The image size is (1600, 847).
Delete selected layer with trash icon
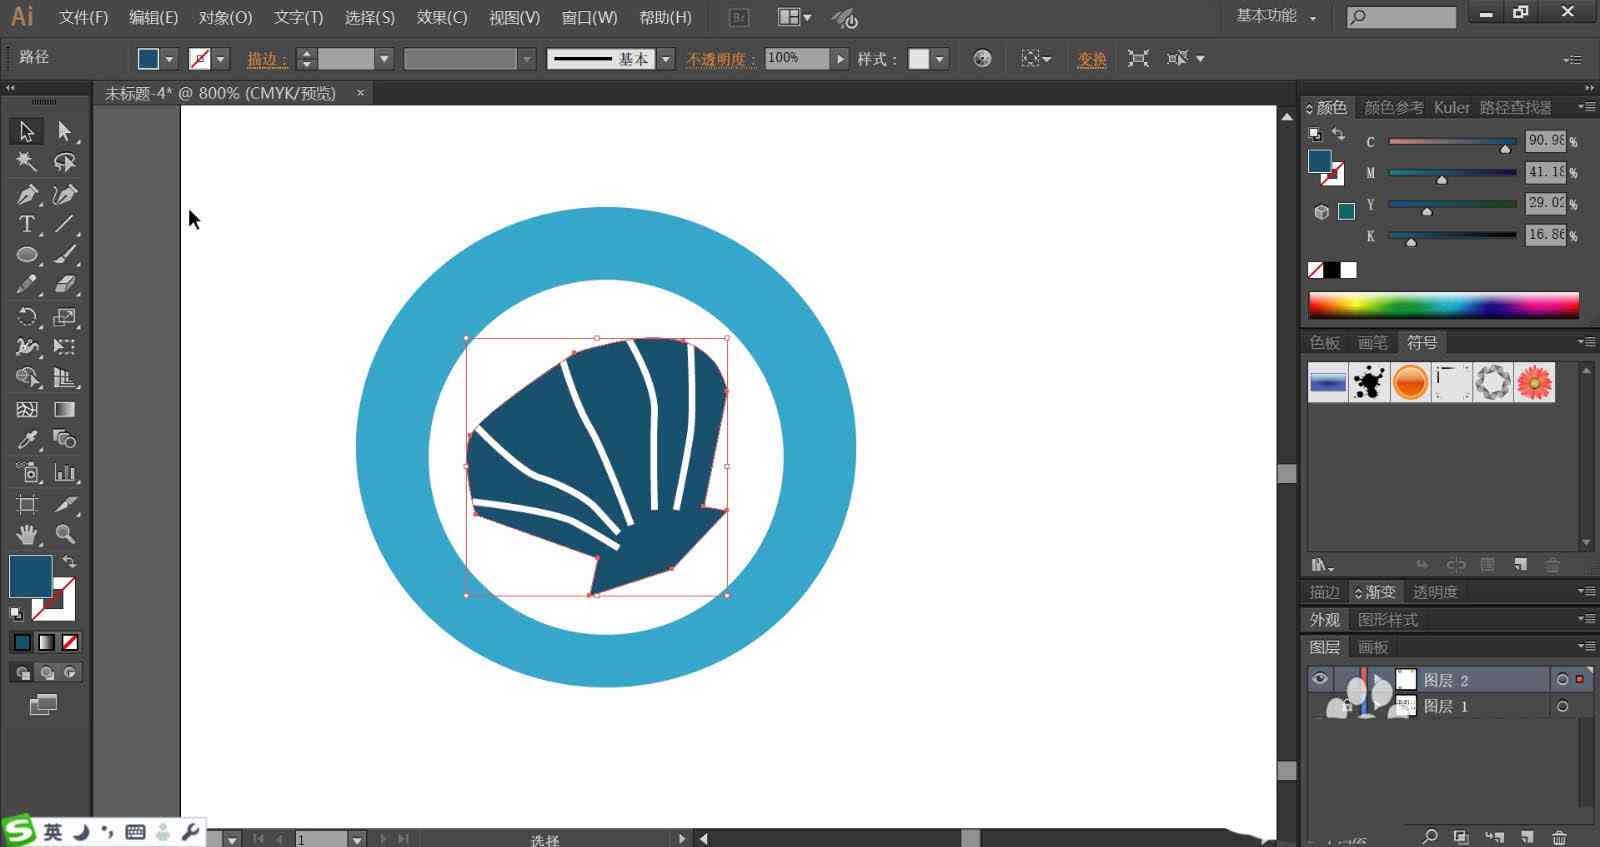1559,837
